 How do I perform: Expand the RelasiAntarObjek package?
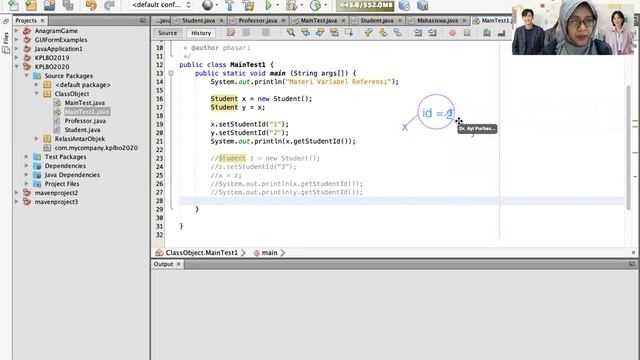coord(36,139)
